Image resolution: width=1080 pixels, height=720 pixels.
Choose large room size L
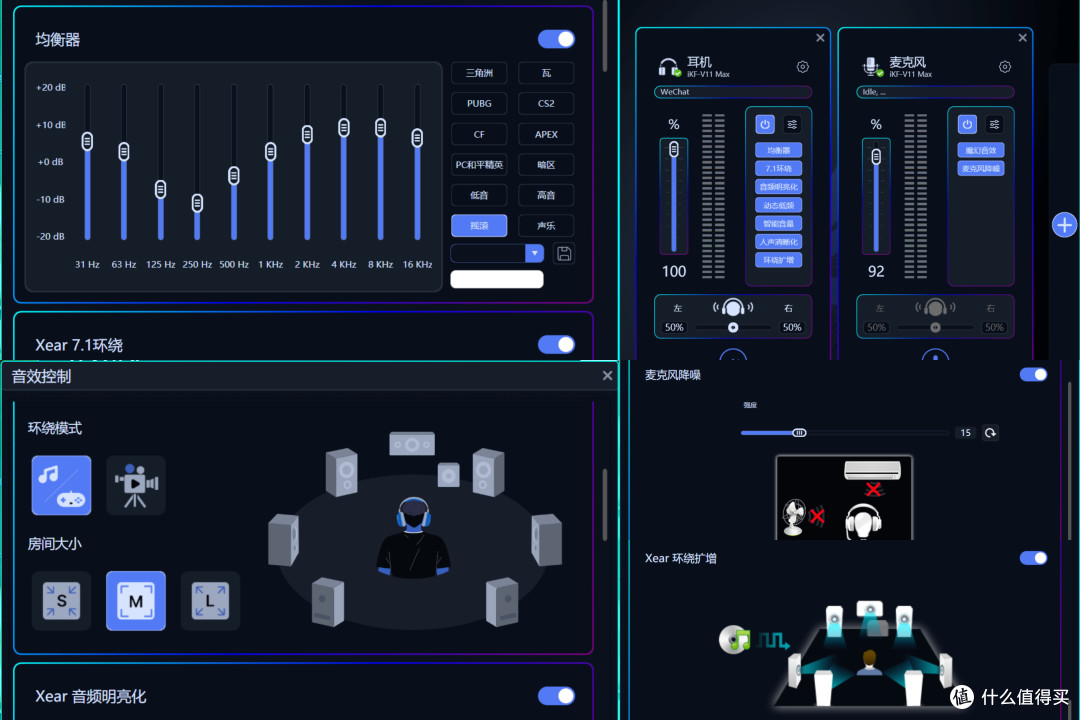(x=210, y=601)
